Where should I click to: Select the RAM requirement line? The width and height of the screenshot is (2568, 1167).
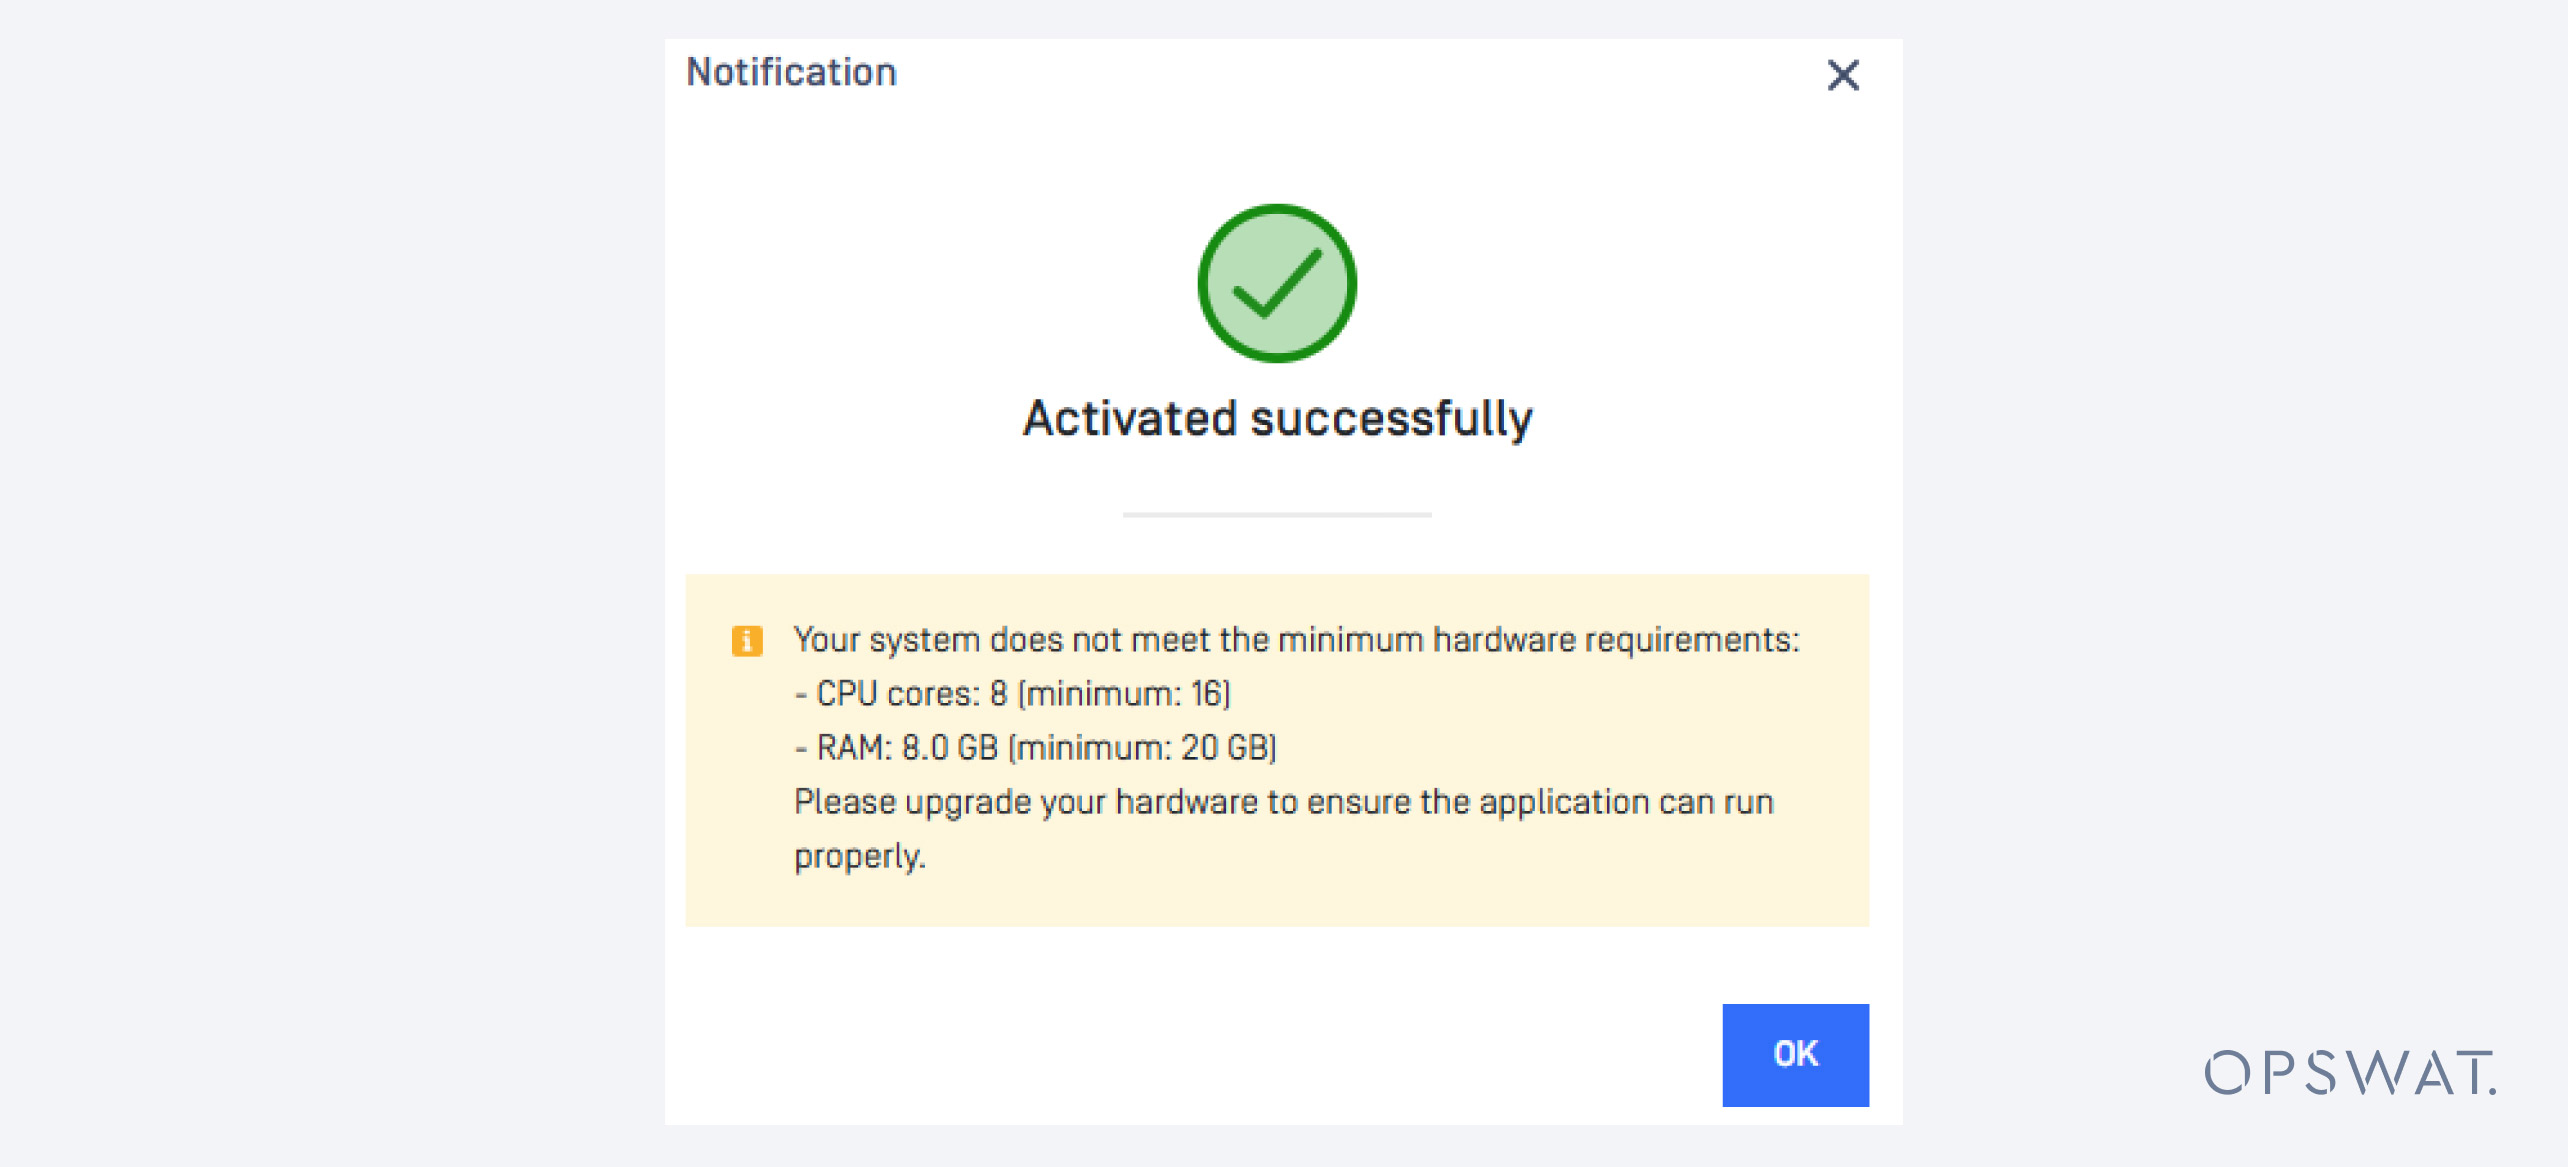(1035, 746)
